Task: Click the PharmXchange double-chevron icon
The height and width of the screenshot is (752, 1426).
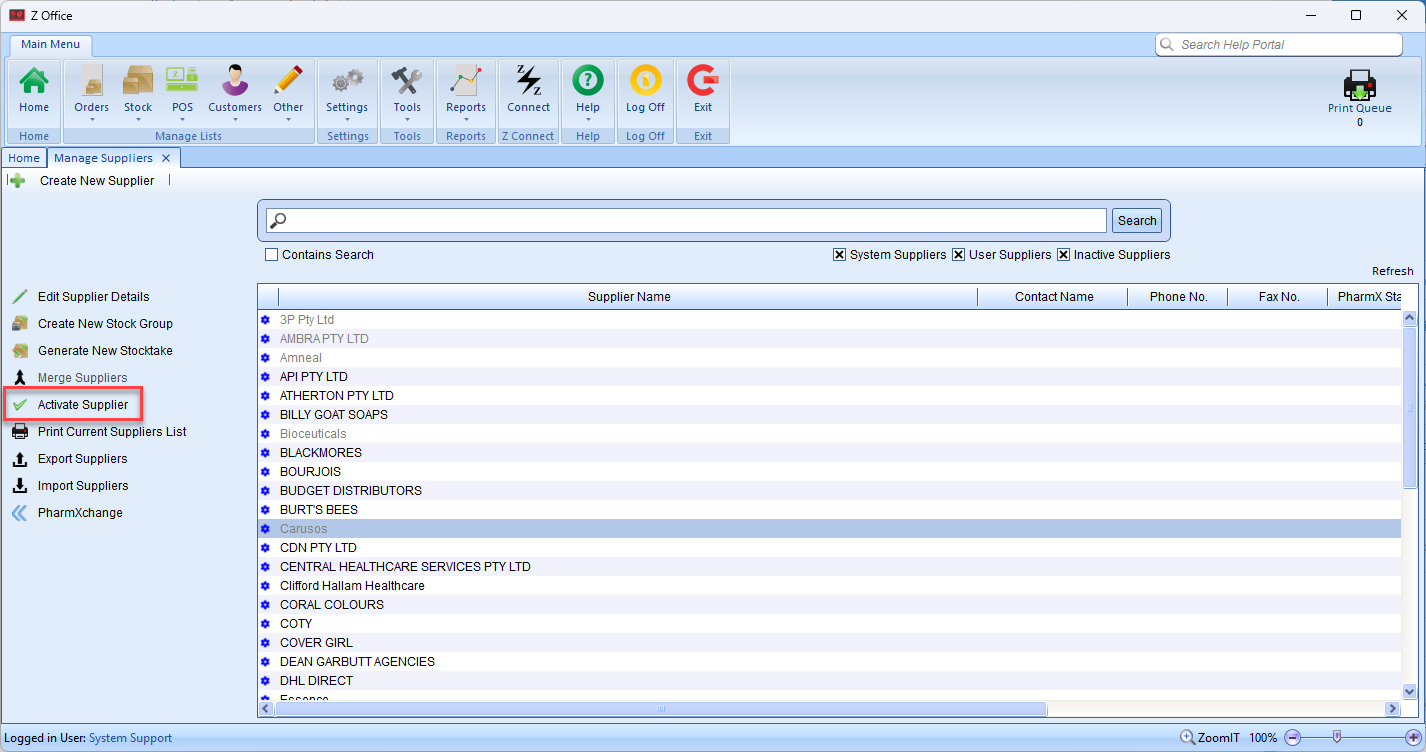Action: 19,513
